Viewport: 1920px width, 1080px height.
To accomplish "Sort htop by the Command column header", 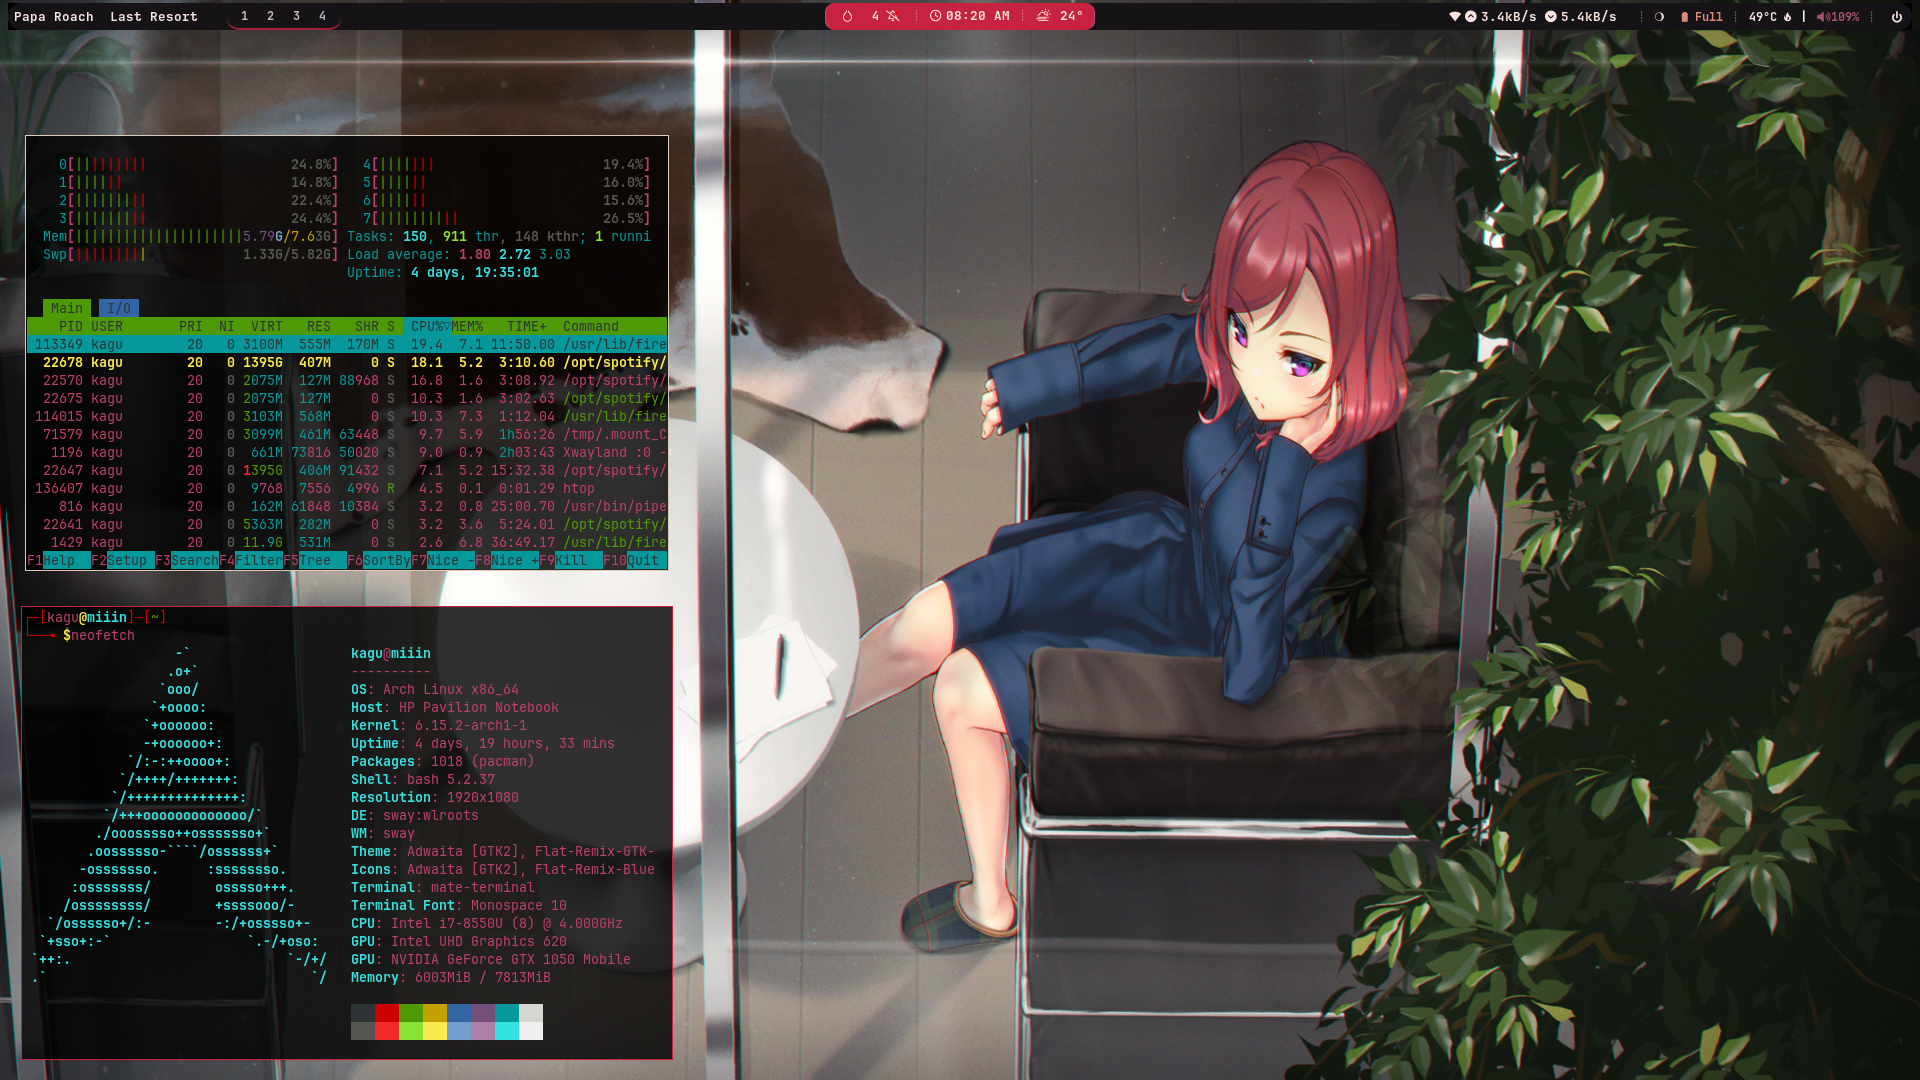I will tap(591, 326).
